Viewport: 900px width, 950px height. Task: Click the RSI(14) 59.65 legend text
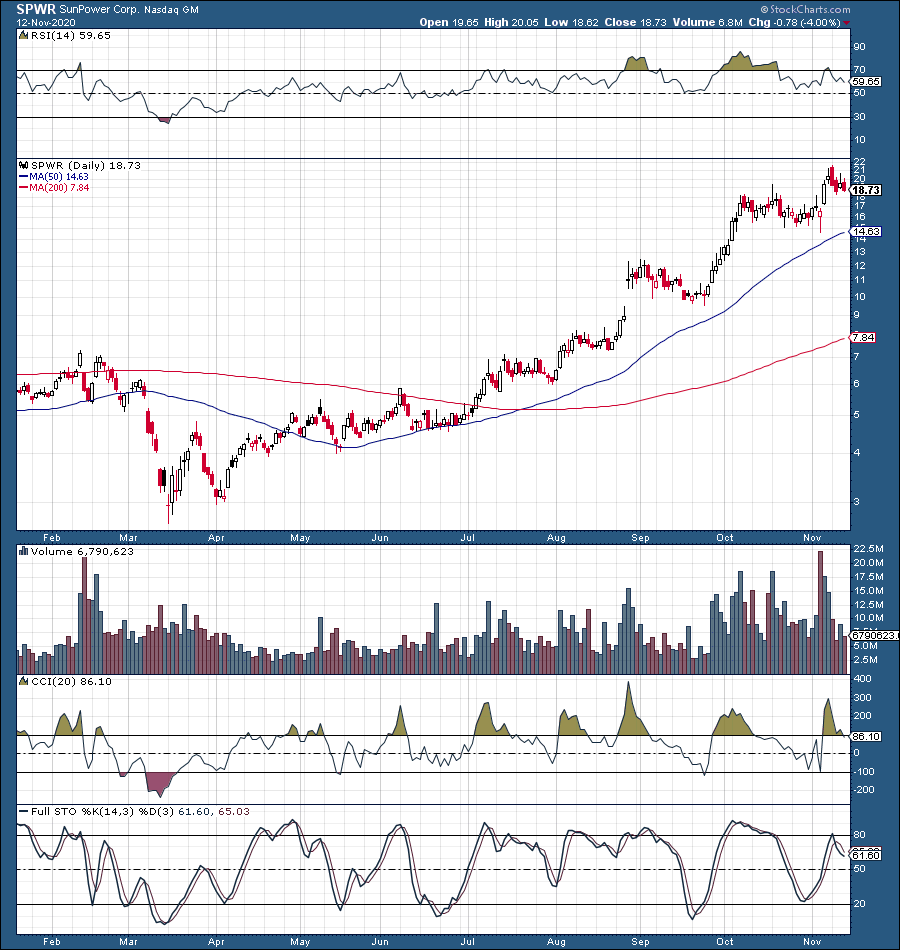(71, 36)
